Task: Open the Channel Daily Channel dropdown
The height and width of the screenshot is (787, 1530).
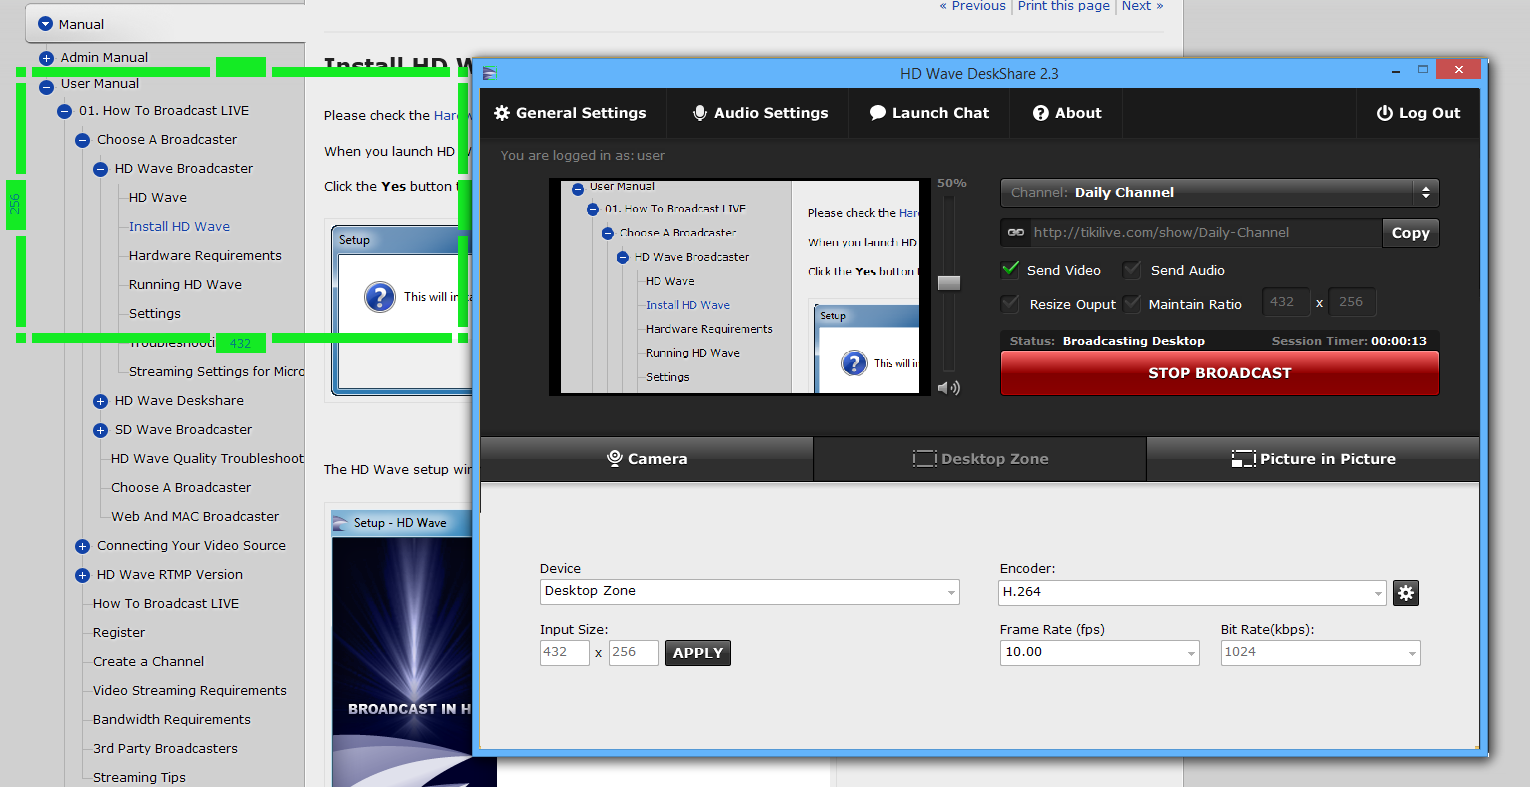Action: [x=1219, y=192]
